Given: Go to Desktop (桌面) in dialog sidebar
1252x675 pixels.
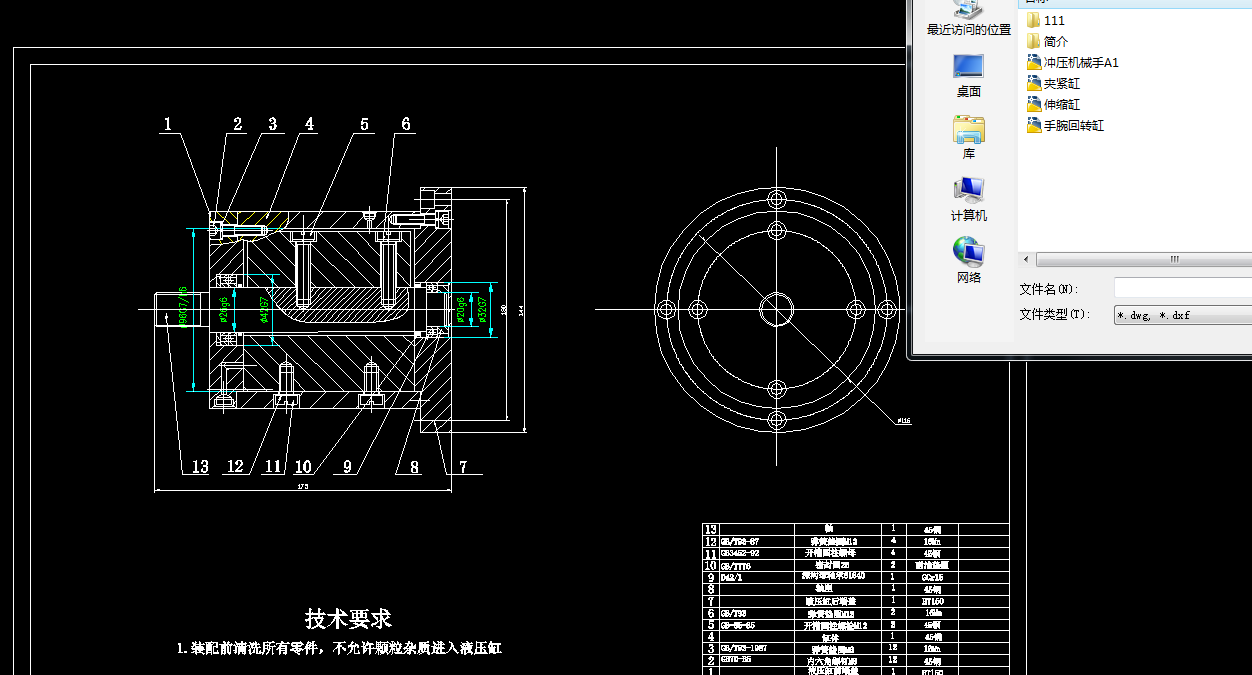Looking at the screenshot, I should point(968,76).
